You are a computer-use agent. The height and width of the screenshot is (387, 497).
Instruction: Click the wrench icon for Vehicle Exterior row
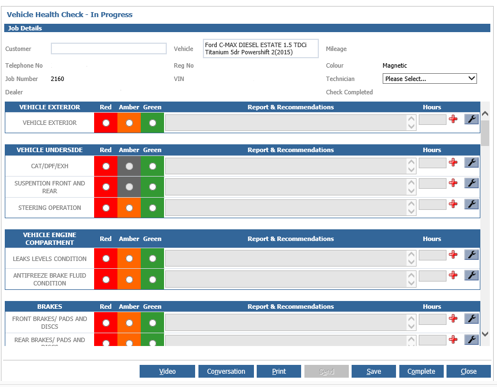[x=471, y=119]
